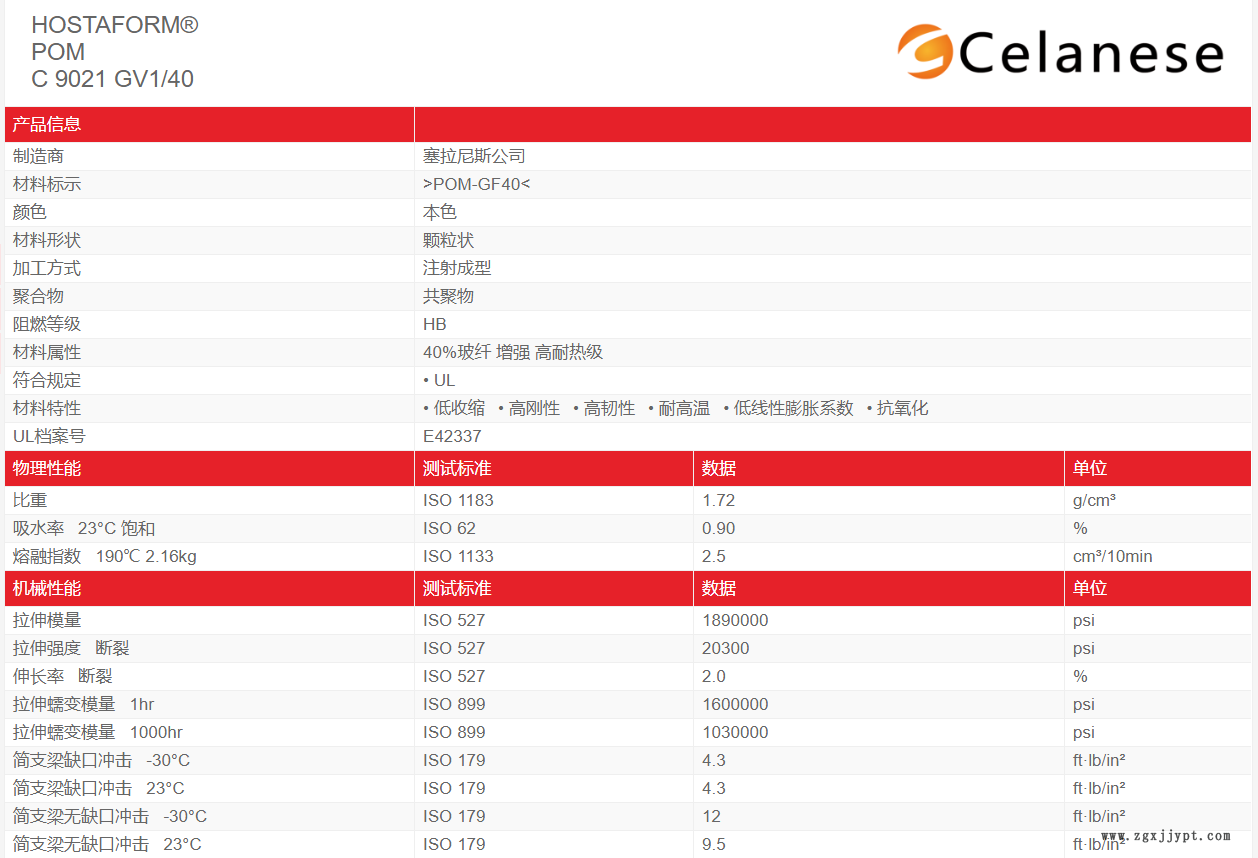
Task: Click the >POM-GF40< material marking value
Action: pos(476,184)
